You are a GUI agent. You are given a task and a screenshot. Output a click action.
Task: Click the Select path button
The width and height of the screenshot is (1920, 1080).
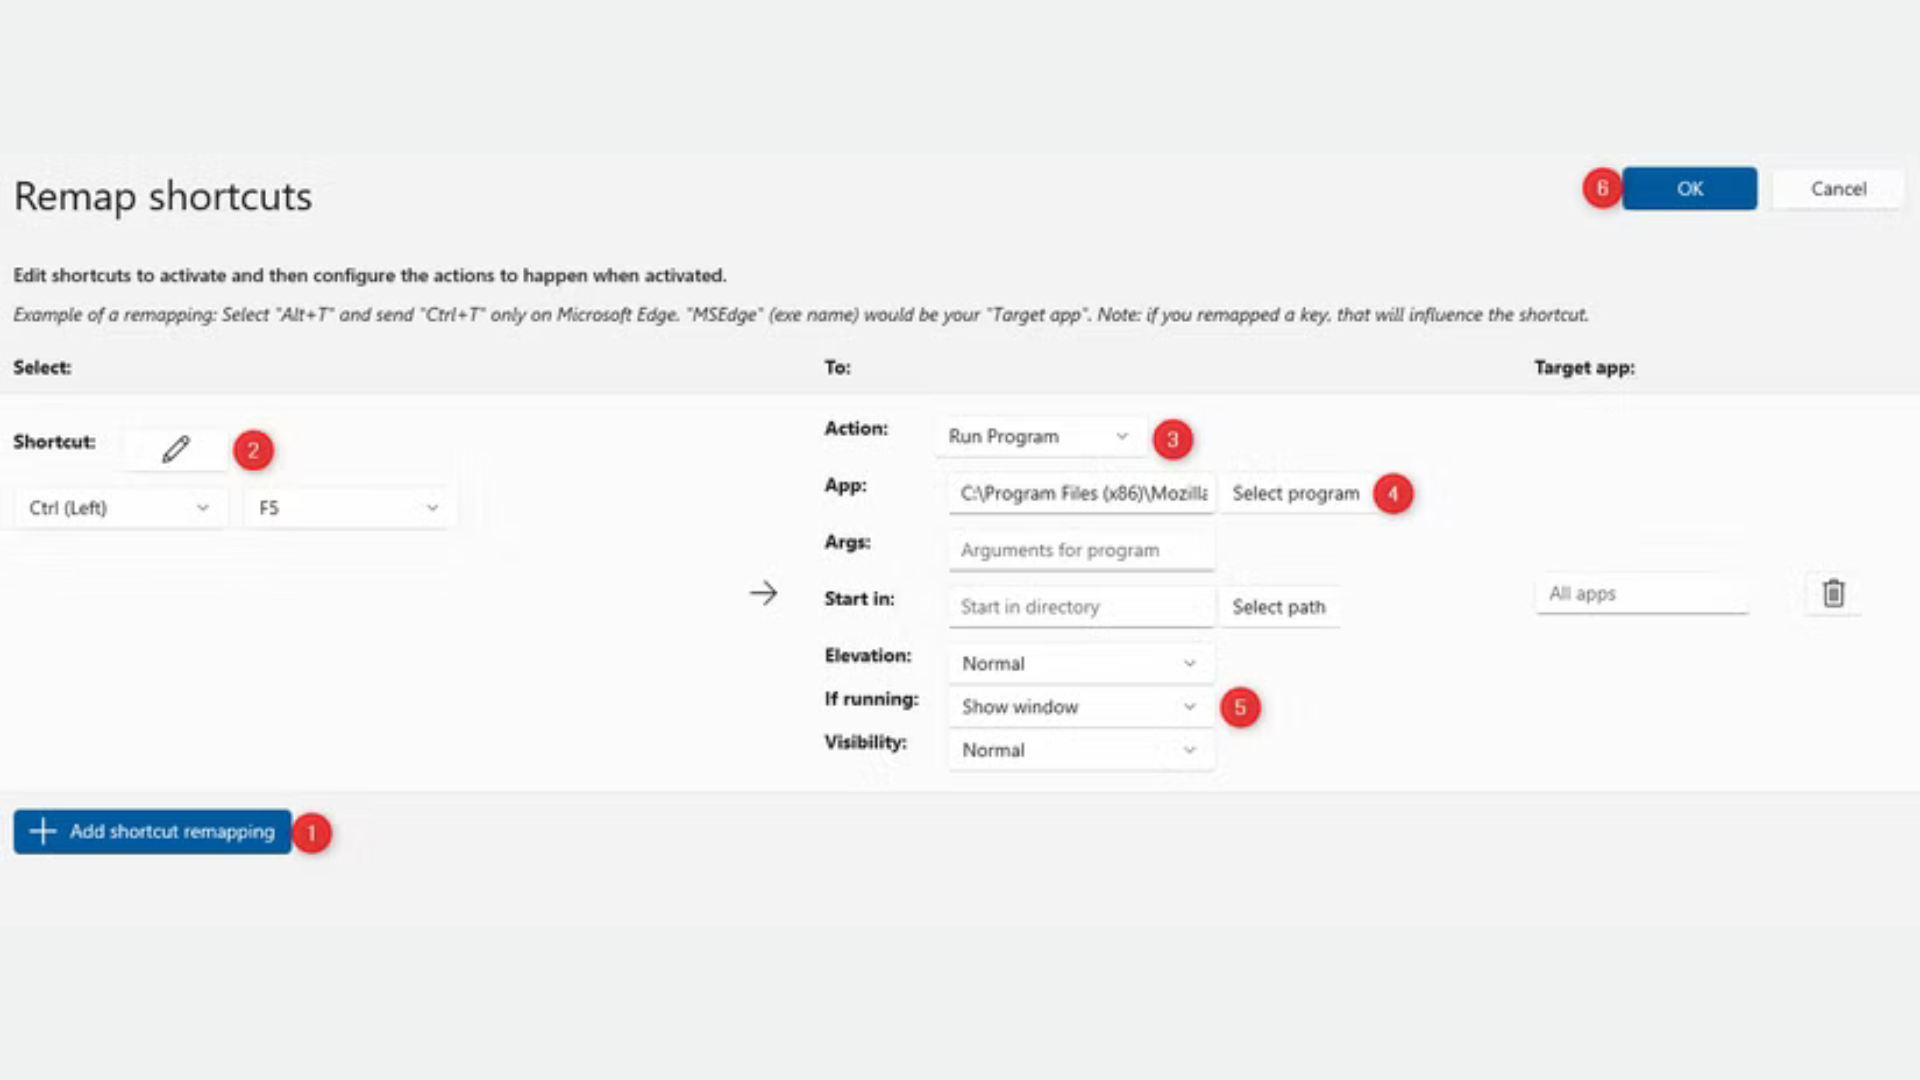1278,607
